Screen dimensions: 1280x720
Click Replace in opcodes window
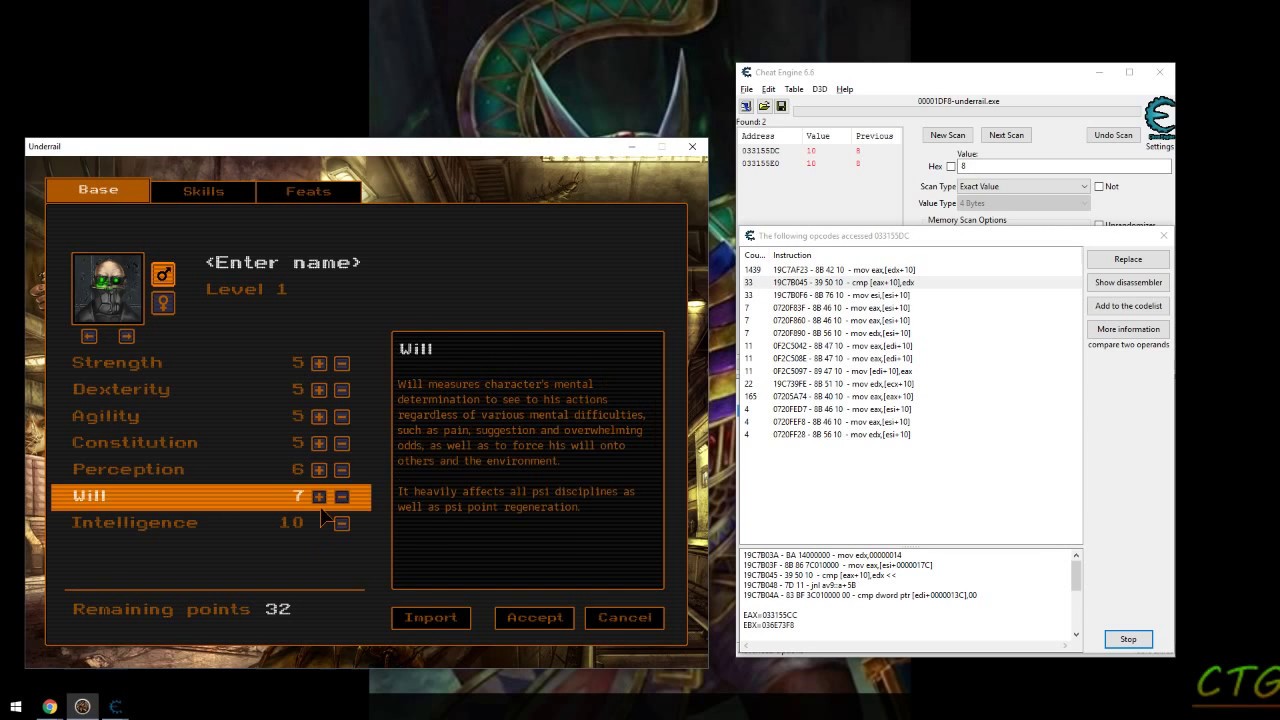coord(1128,259)
